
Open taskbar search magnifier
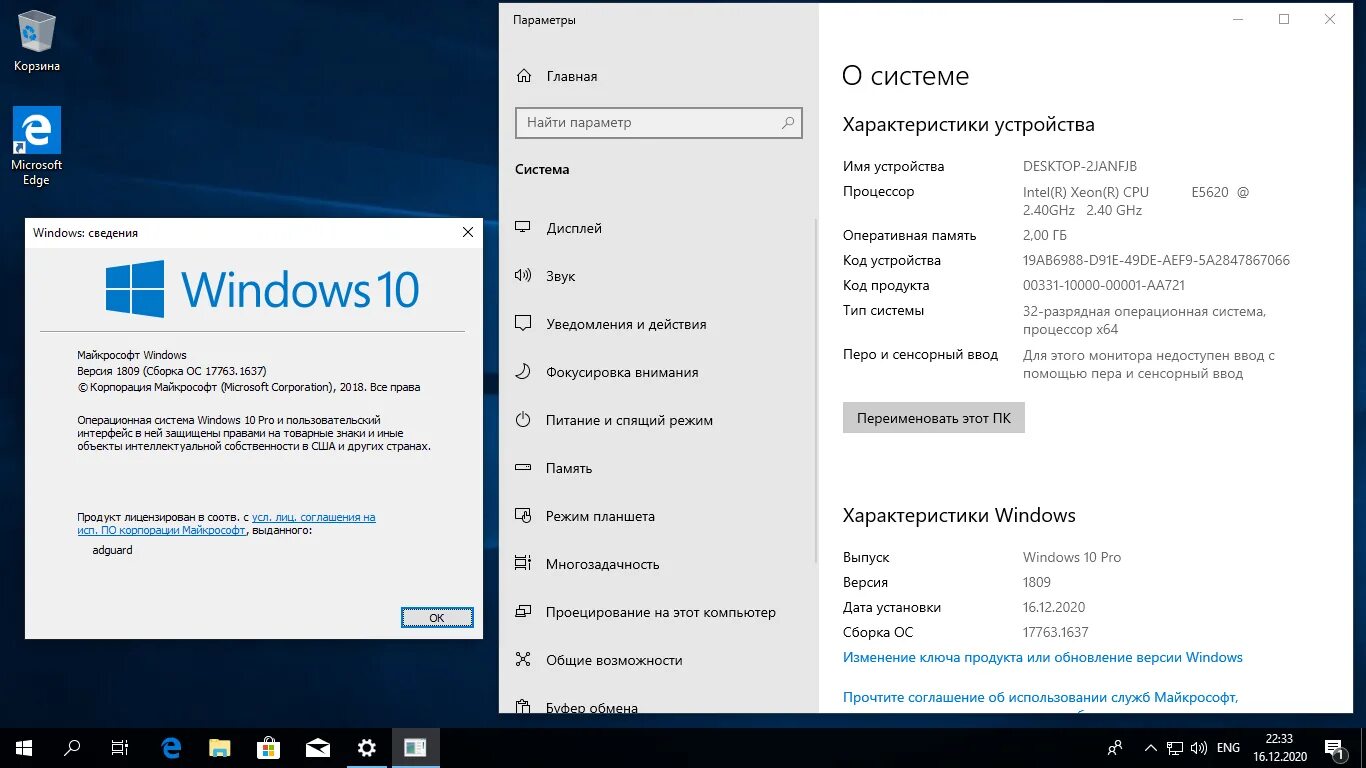[x=72, y=748]
